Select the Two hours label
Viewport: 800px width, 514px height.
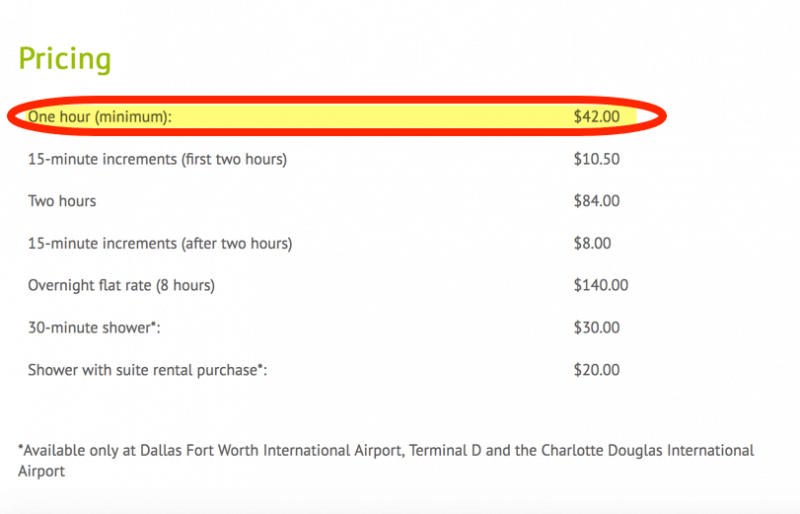click(x=62, y=201)
